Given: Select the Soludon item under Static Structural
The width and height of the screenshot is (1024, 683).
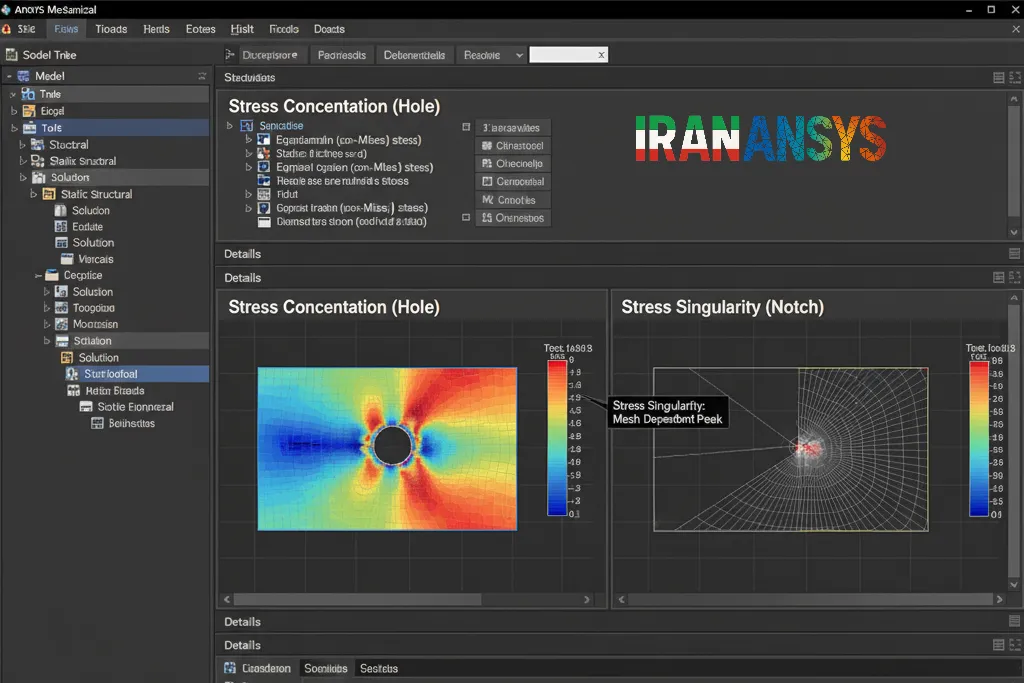Looking at the screenshot, I should tap(90, 210).
